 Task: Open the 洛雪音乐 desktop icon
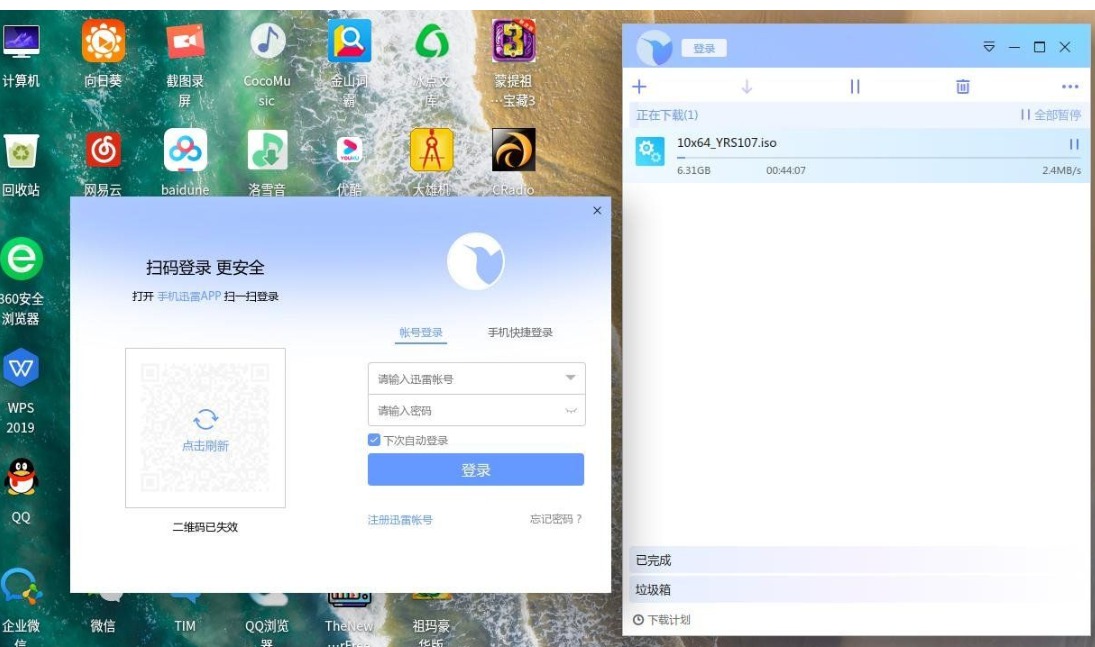(x=267, y=150)
